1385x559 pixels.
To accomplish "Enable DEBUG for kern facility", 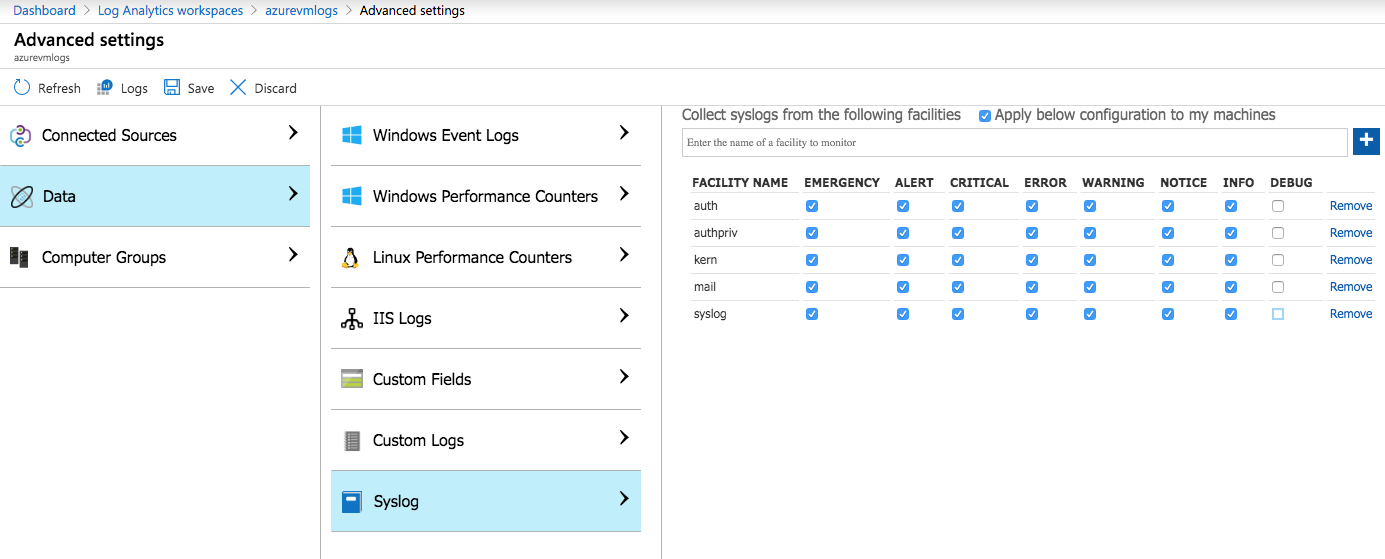I will coord(1278,260).
